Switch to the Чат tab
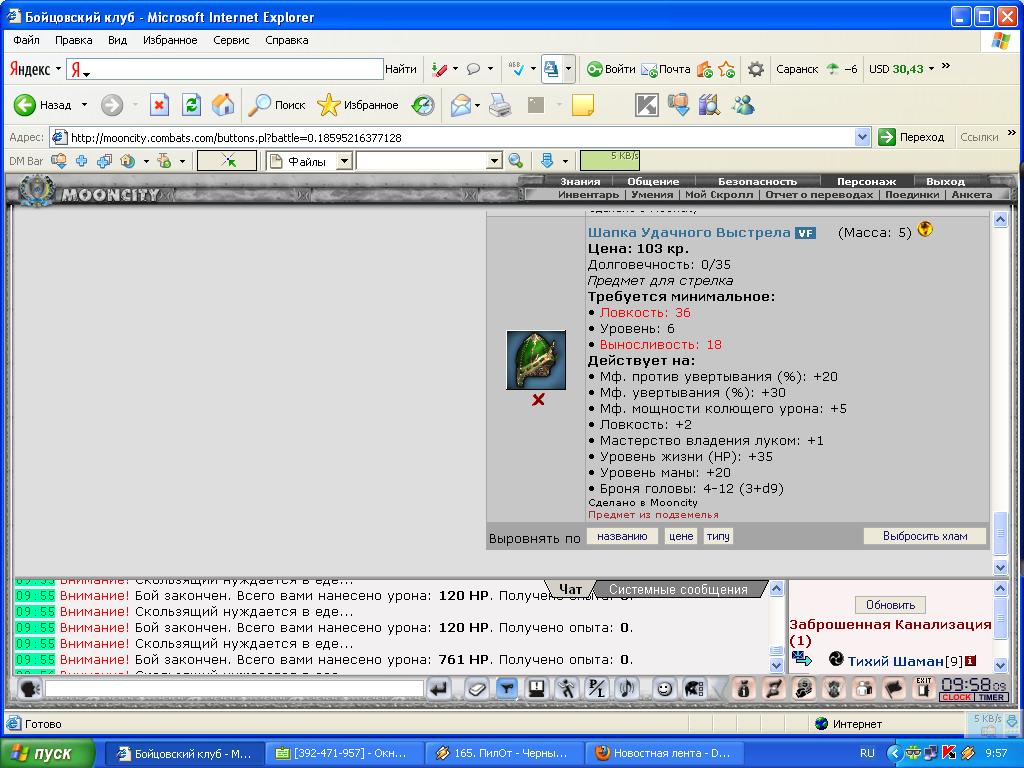This screenshot has height=768, width=1024. pos(570,589)
